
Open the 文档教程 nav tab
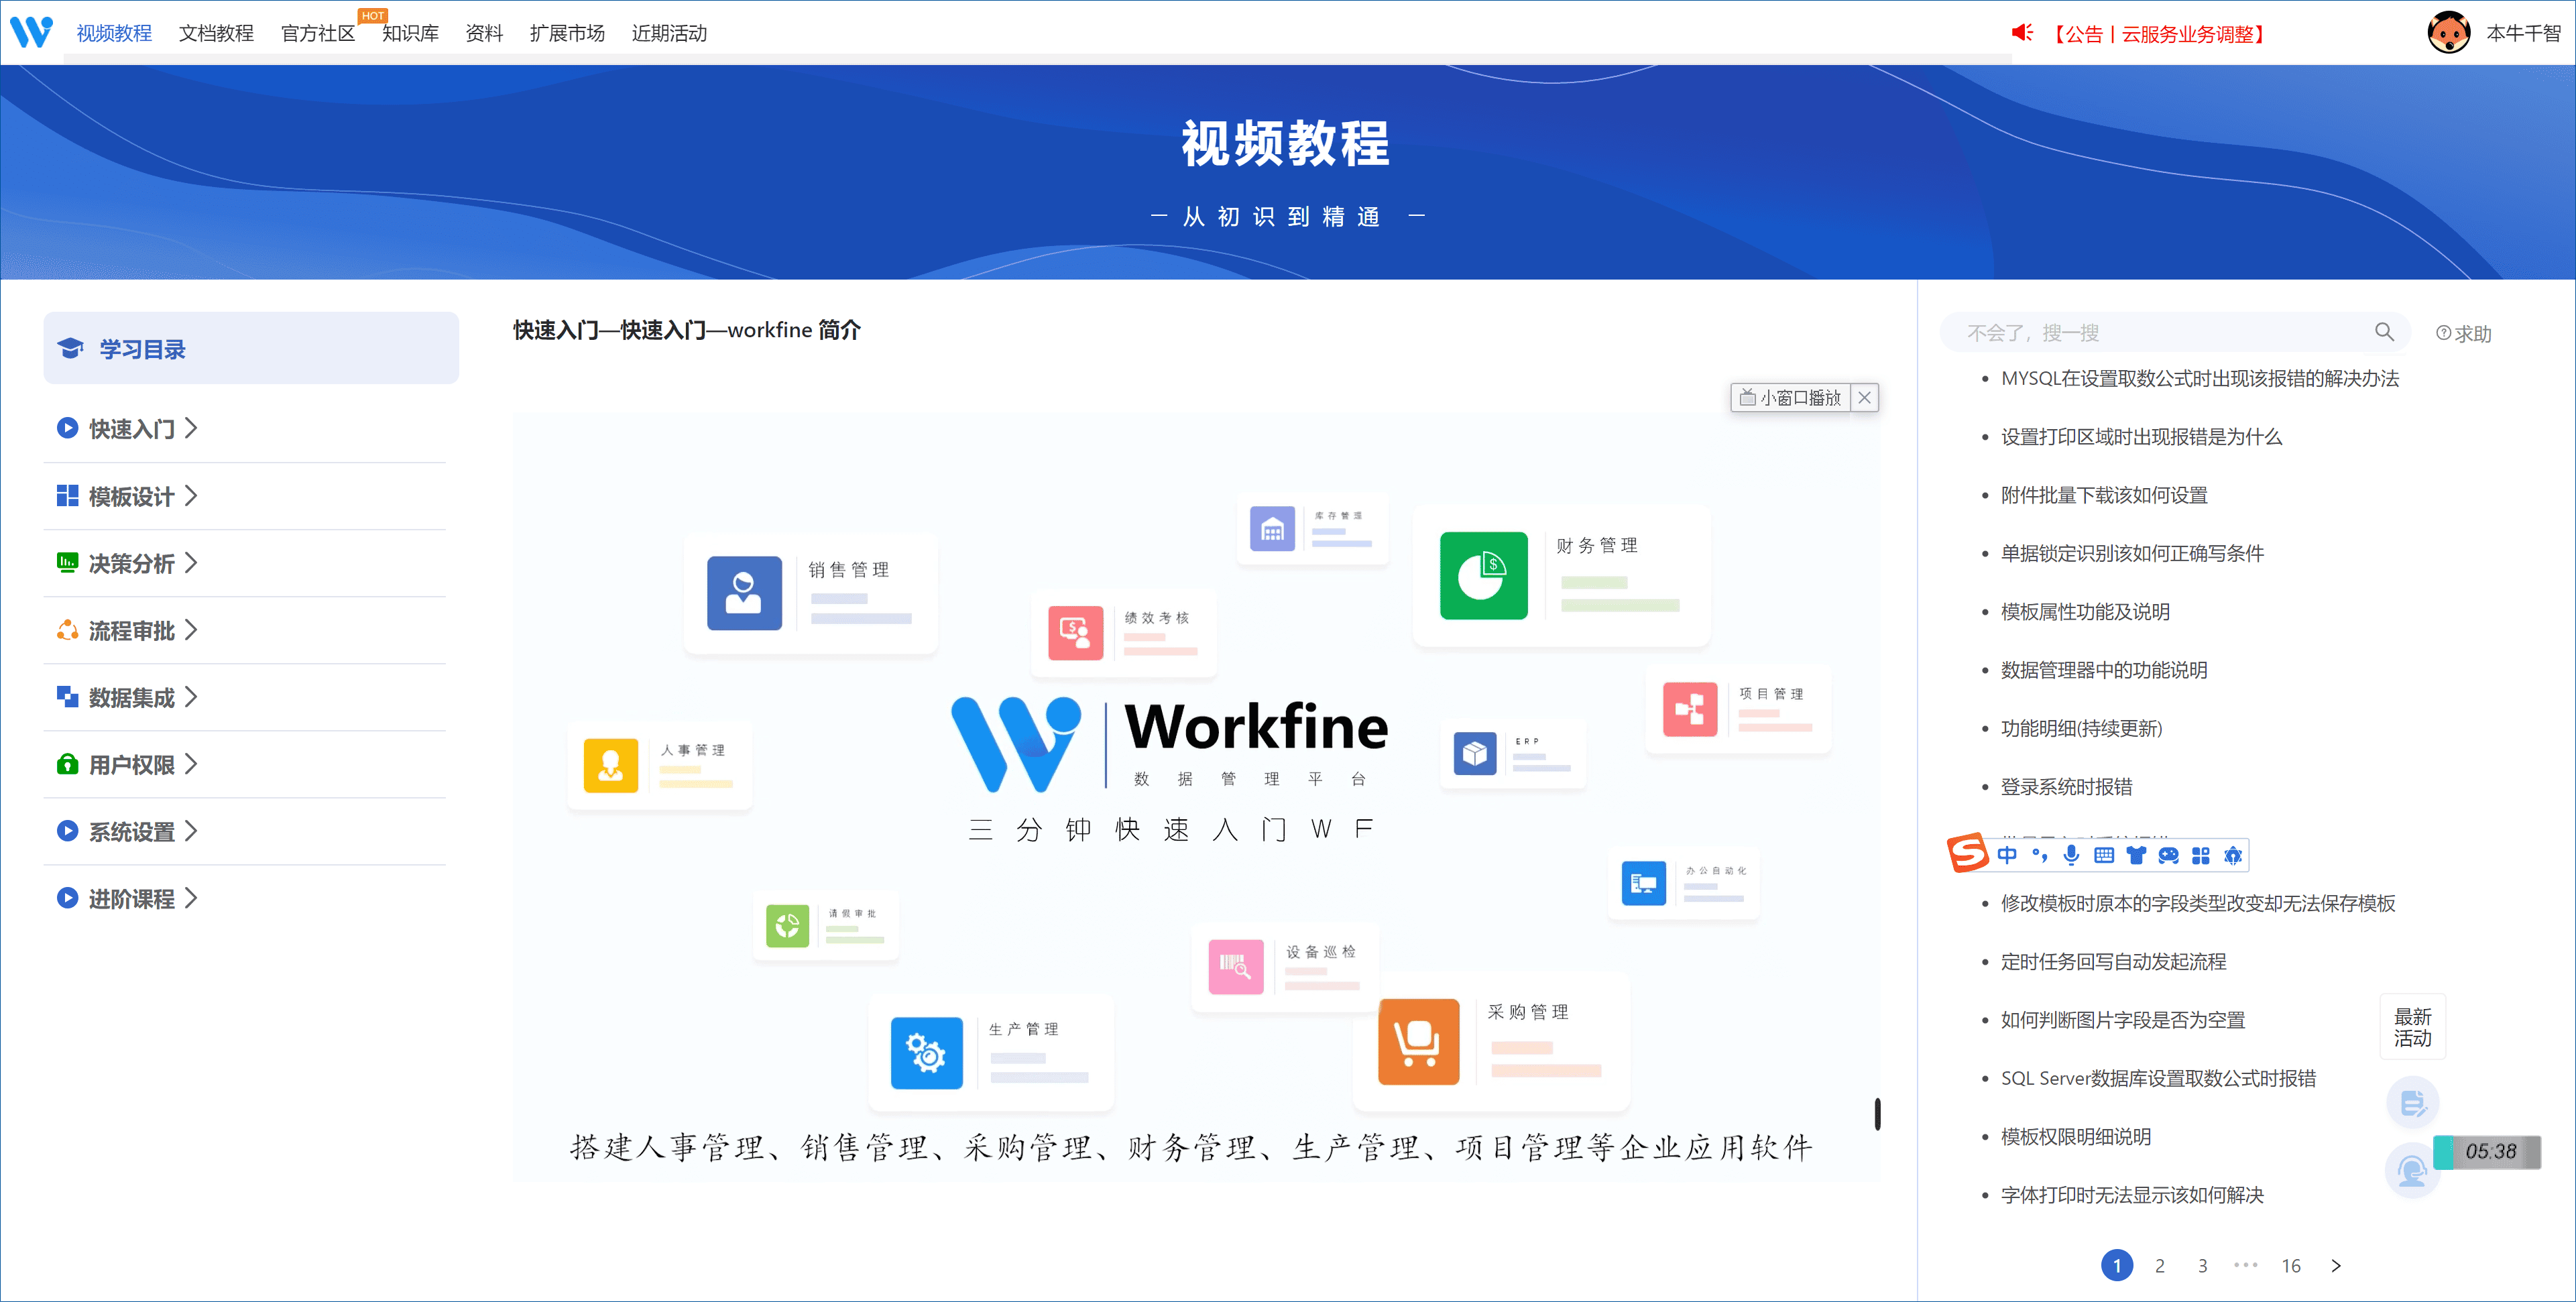pyautogui.click(x=216, y=33)
